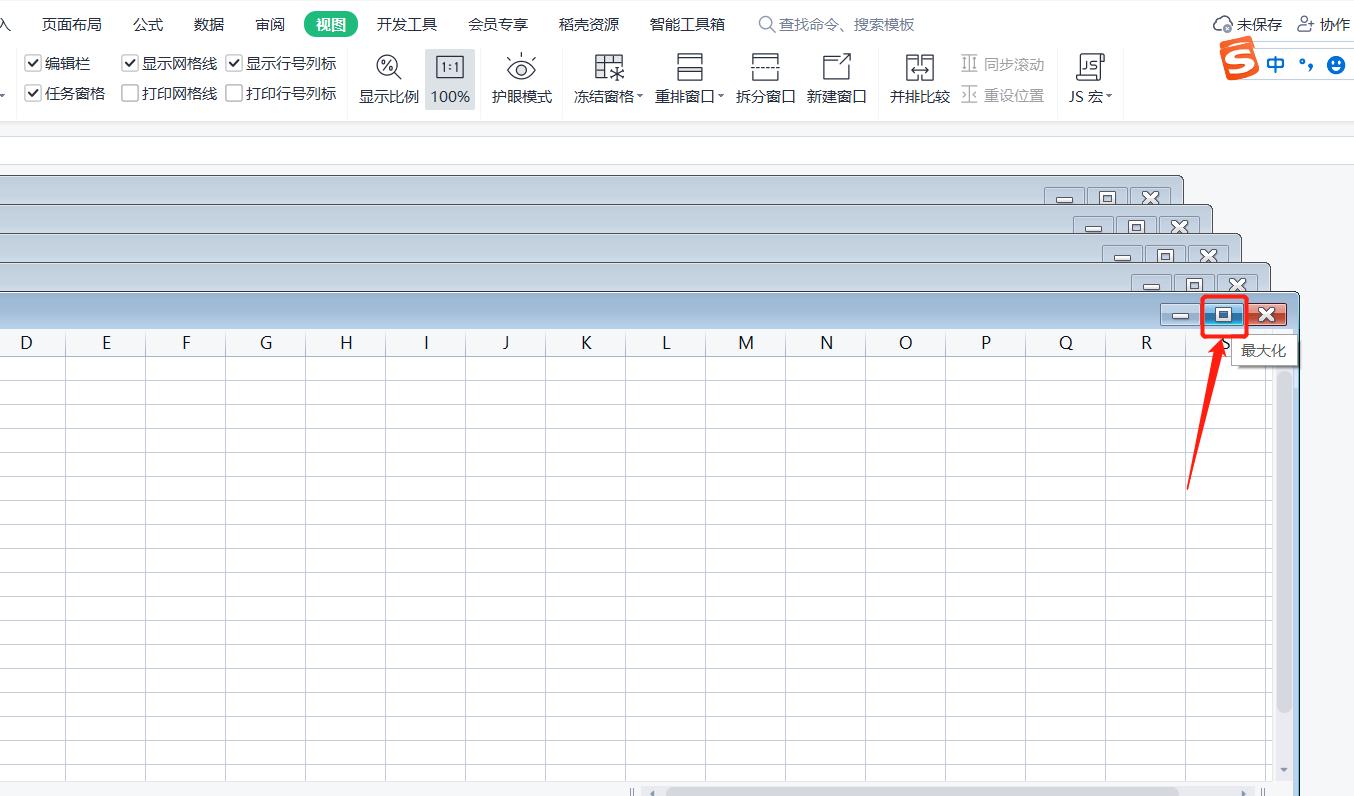Open the 开发工具 ribbon tab
The width and height of the screenshot is (1354, 796).
(406, 24)
